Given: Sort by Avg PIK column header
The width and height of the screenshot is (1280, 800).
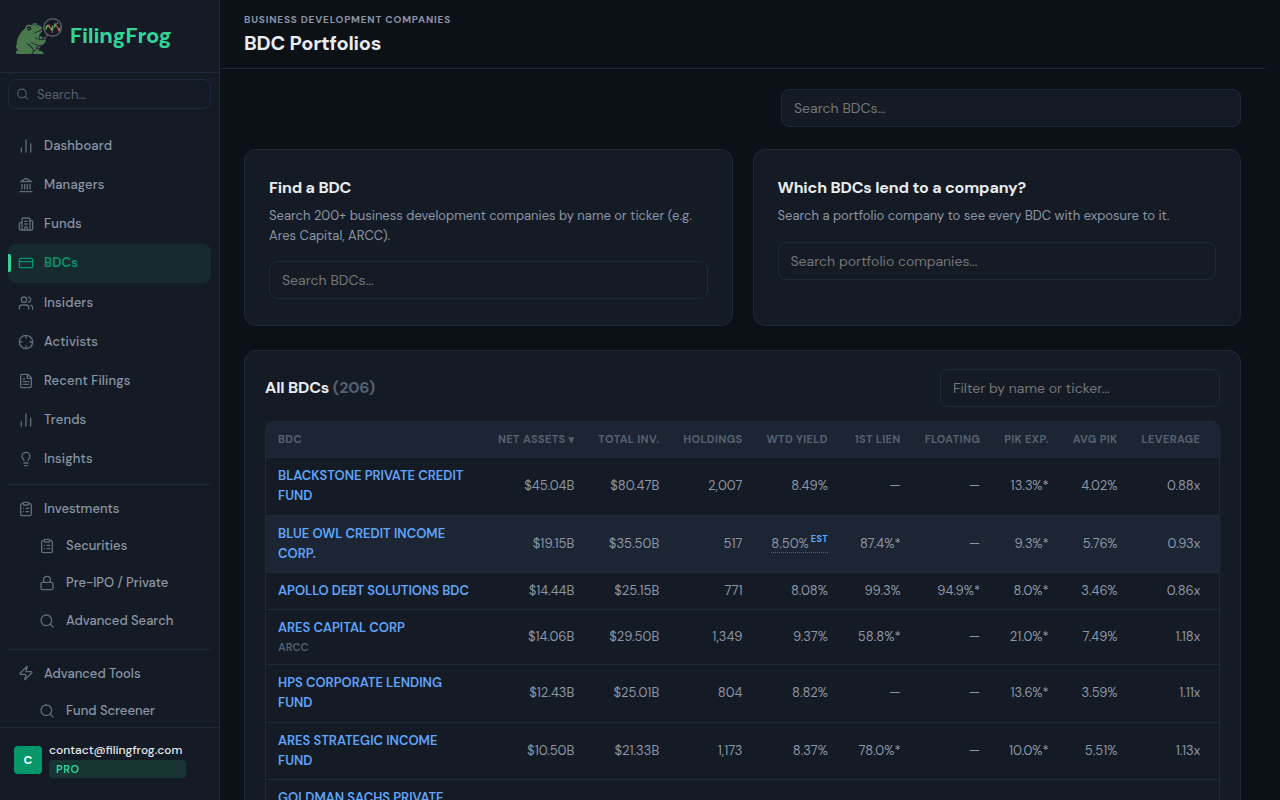Looking at the screenshot, I should coord(1095,439).
